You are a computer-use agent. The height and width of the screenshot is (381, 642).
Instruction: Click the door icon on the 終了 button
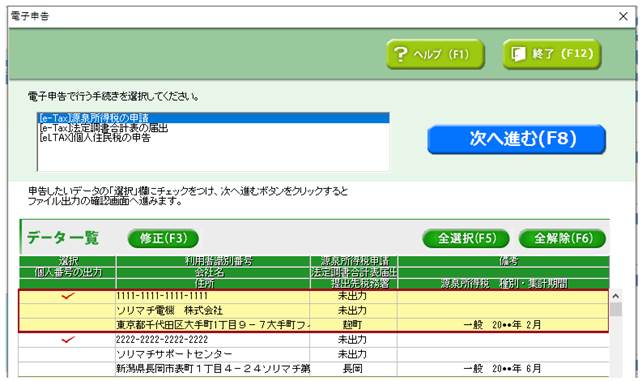coord(518,54)
